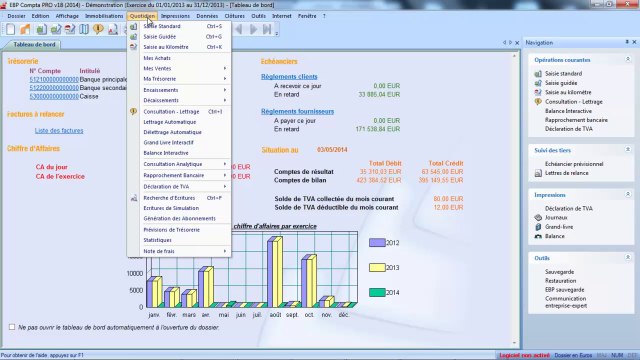Screen dimensions: 640x360
Task: Click 'Logiciel non activé' in status bar
Action: (x=524, y=356)
